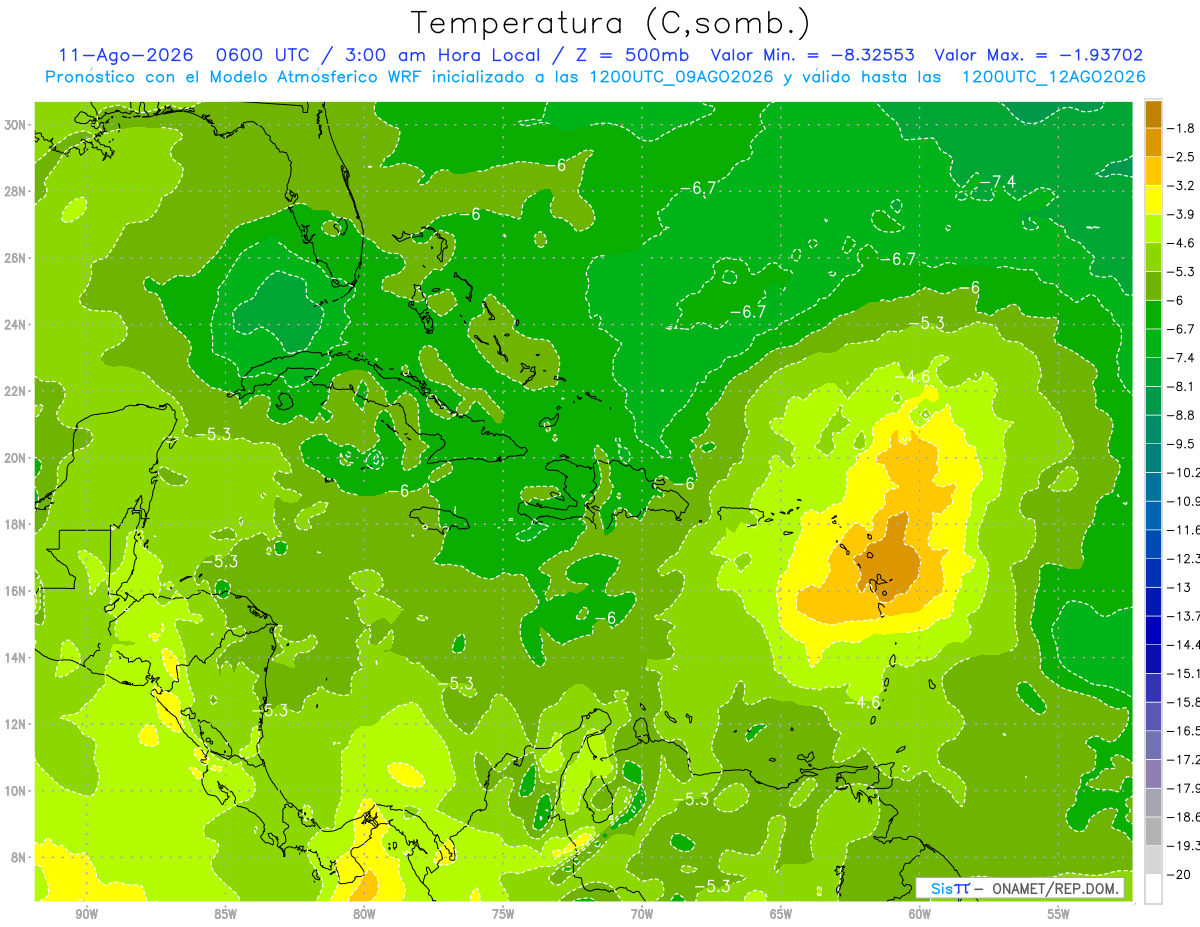Click the "8N" latitude axis label
This screenshot has width=1200, height=927.
coord(19,857)
